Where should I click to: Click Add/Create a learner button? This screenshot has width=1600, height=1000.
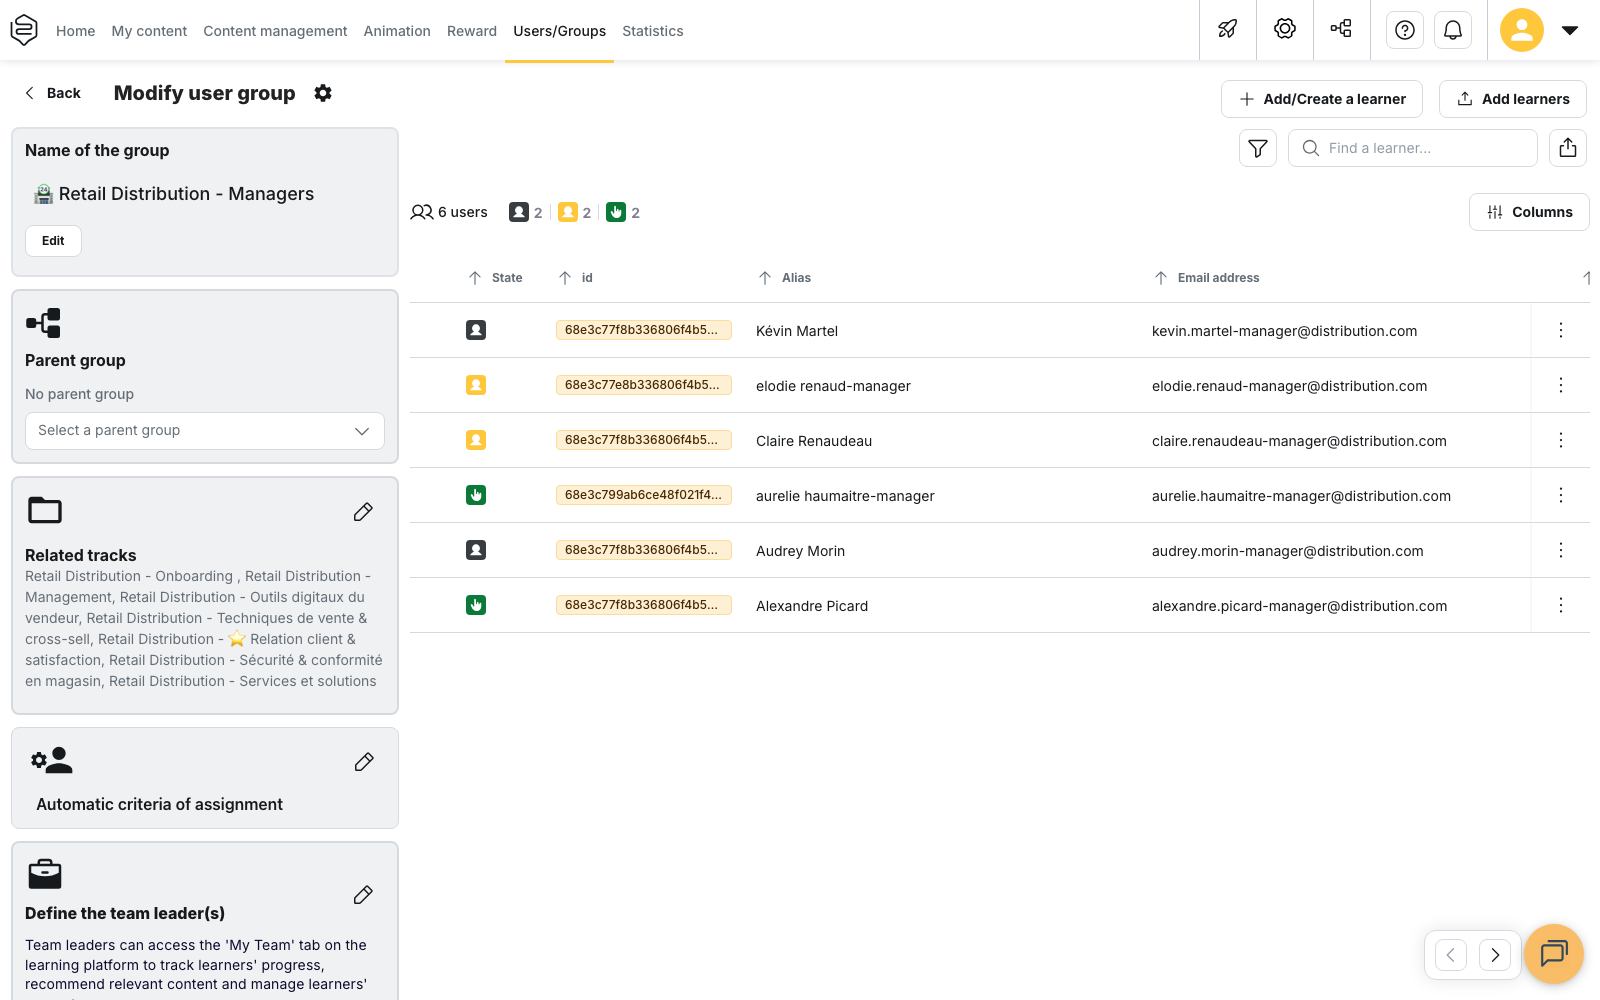(x=1322, y=99)
